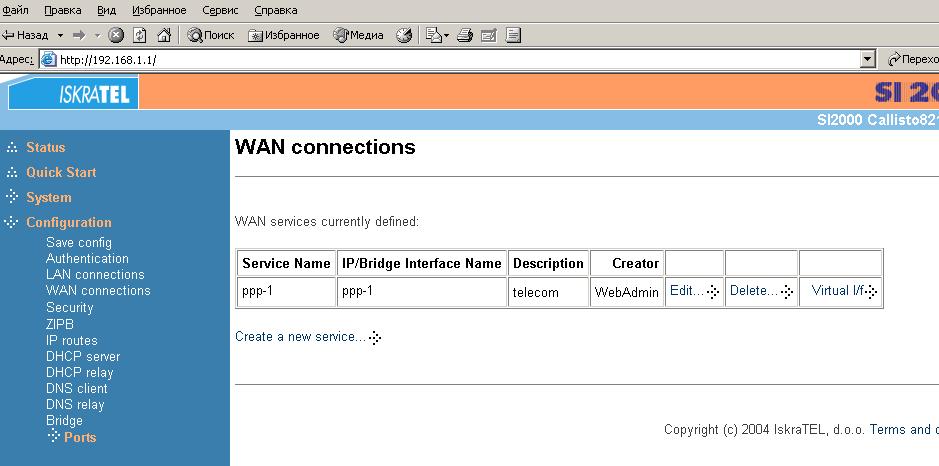The image size is (939, 466).
Task: Open the Правка menu
Action: point(63,10)
